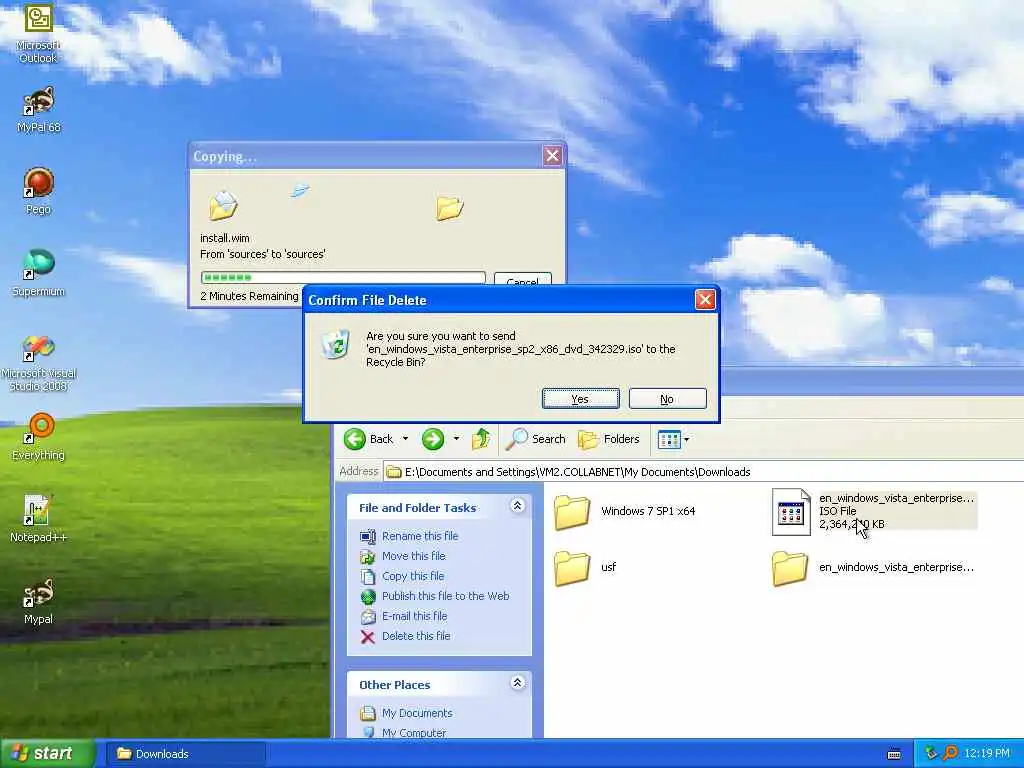Go Forward in Explorer toolbar
1024x768 pixels.
[x=432, y=439]
